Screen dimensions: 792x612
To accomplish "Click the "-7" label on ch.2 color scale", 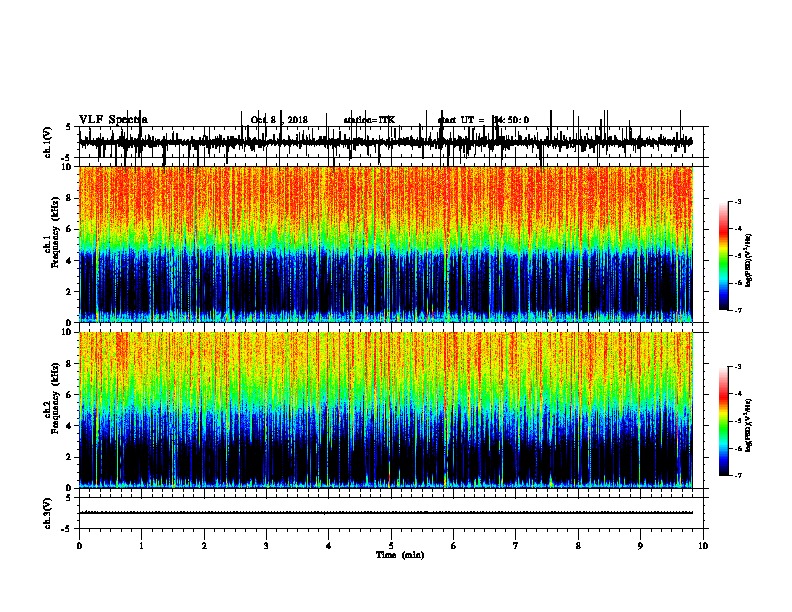I will 737,476.
